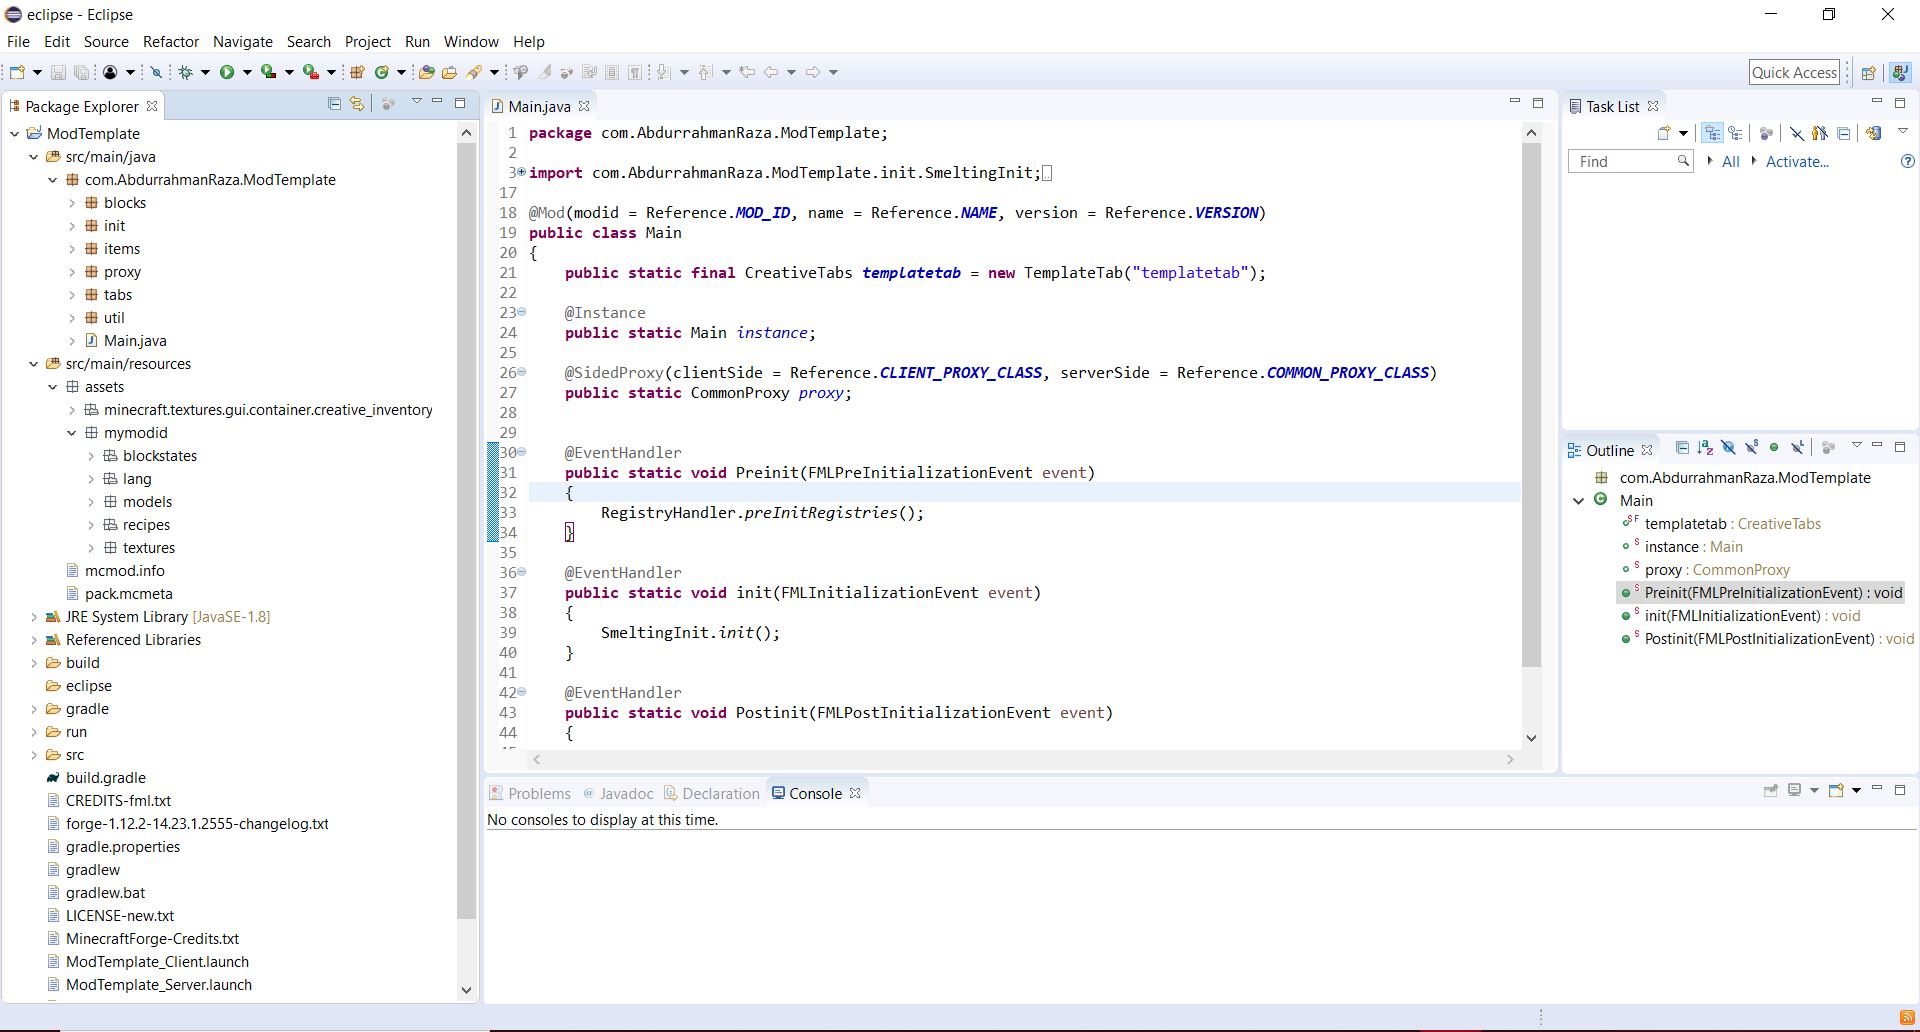Open the Java perspective icon
The image size is (1920, 1032).
pyautogui.click(x=1900, y=72)
